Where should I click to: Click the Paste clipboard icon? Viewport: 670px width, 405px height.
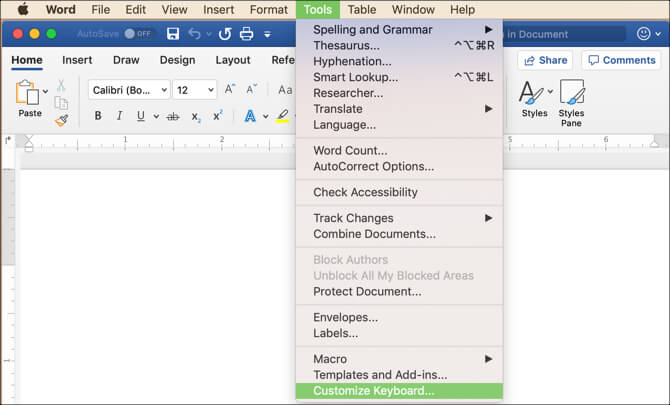click(x=27, y=92)
